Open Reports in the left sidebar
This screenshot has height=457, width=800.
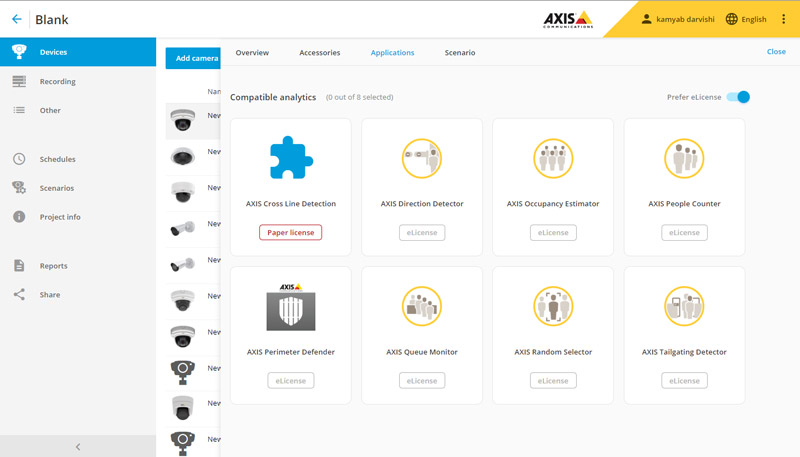53,266
